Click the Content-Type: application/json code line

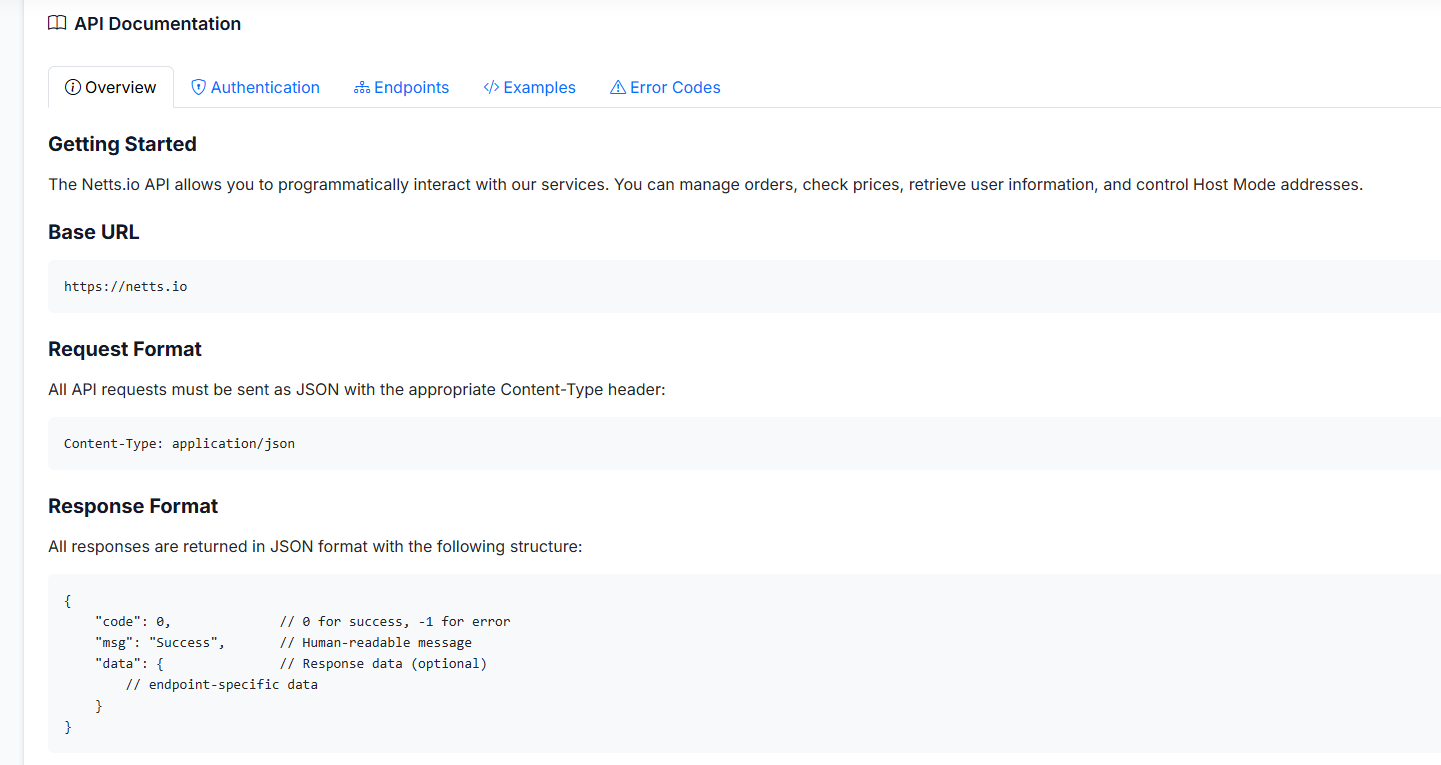[x=179, y=443]
